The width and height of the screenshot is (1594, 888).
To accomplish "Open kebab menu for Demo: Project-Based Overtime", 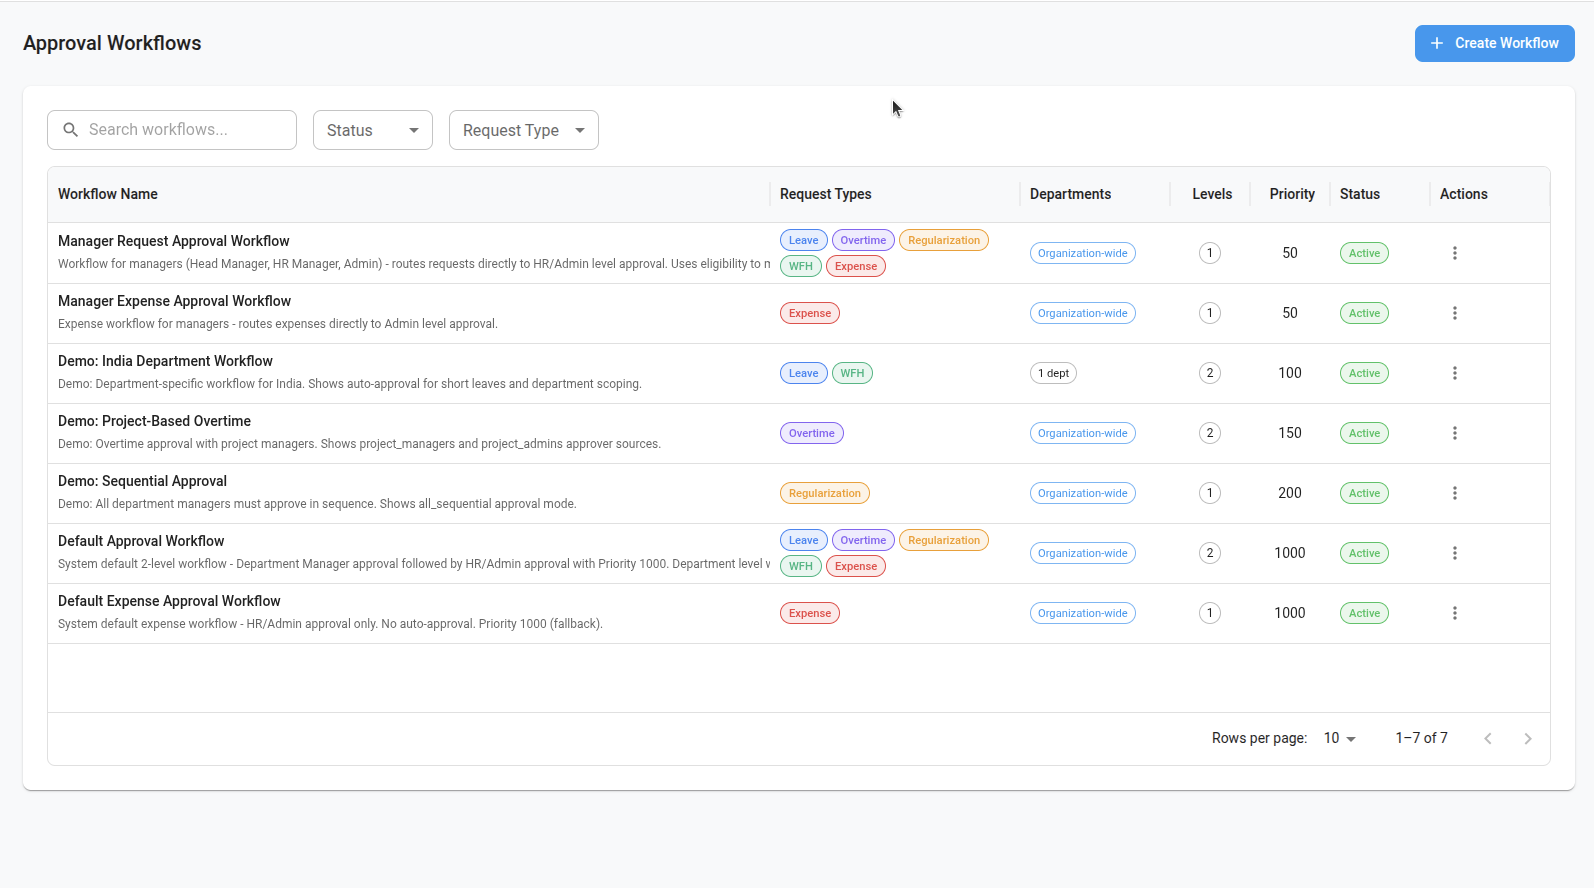I will click(1454, 433).
